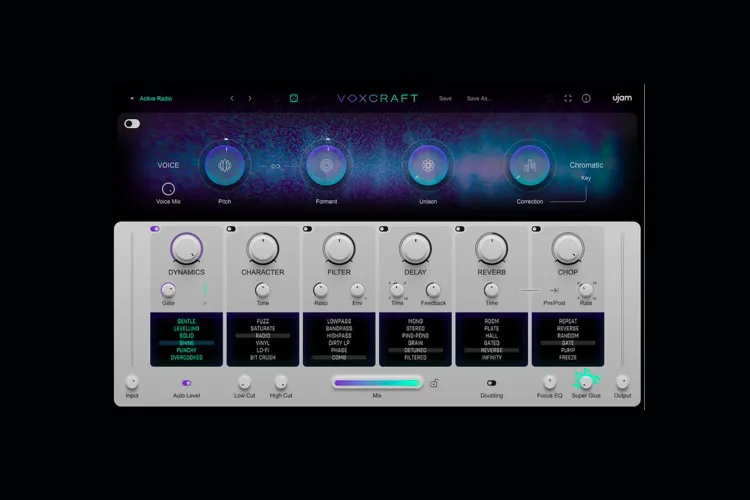750x500 pixels.
Task: Click the Voice Mix knob
Action: pos(168,189)
